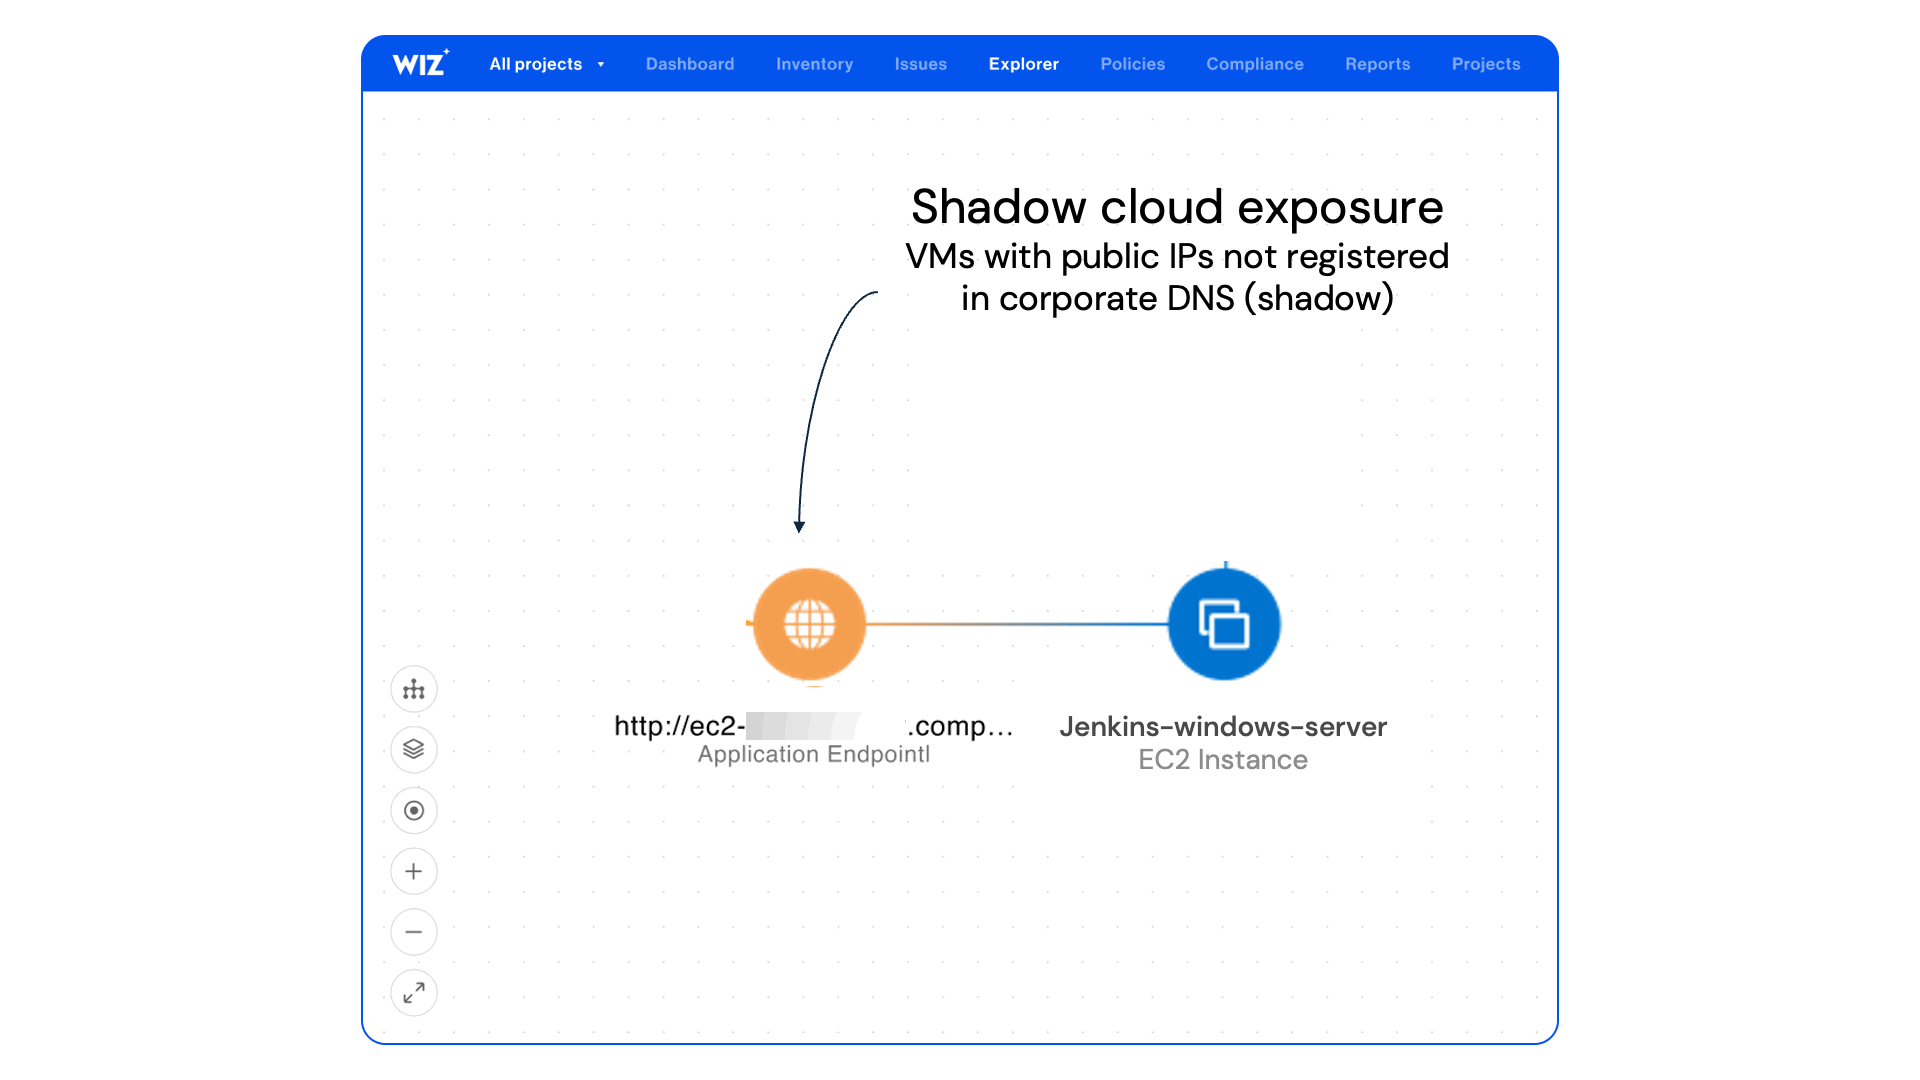1920x1080 pixels.
Task: Open the hierarchy layout icon
Action: (414, 690)
